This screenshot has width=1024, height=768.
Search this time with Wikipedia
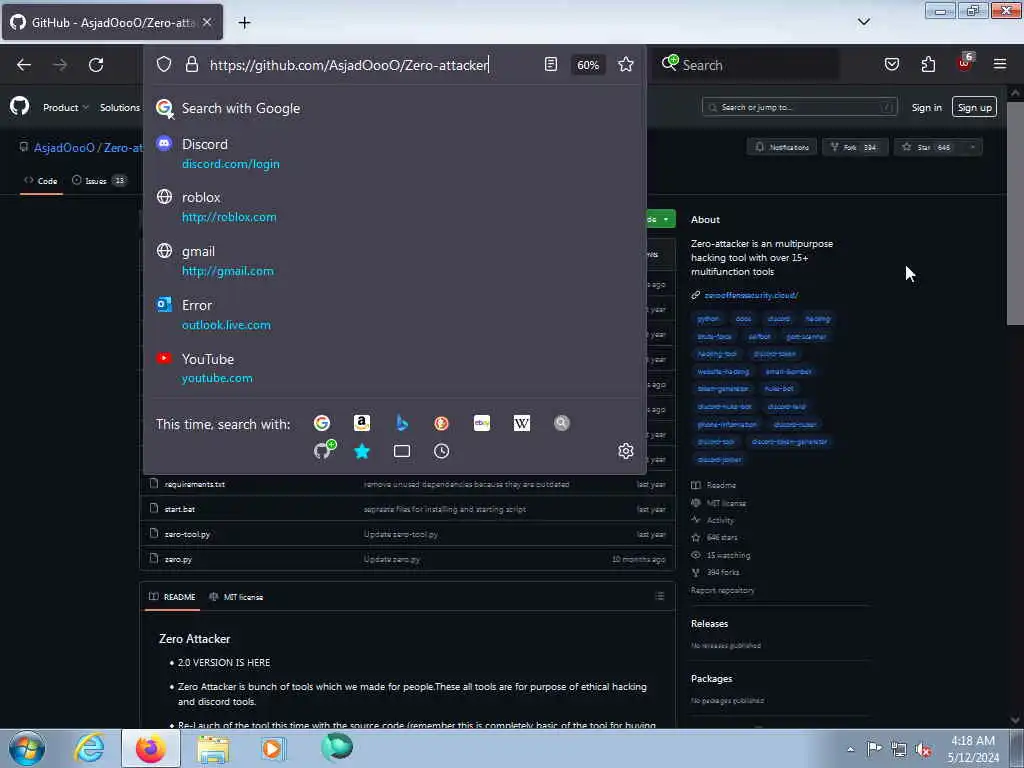(522, 423)
